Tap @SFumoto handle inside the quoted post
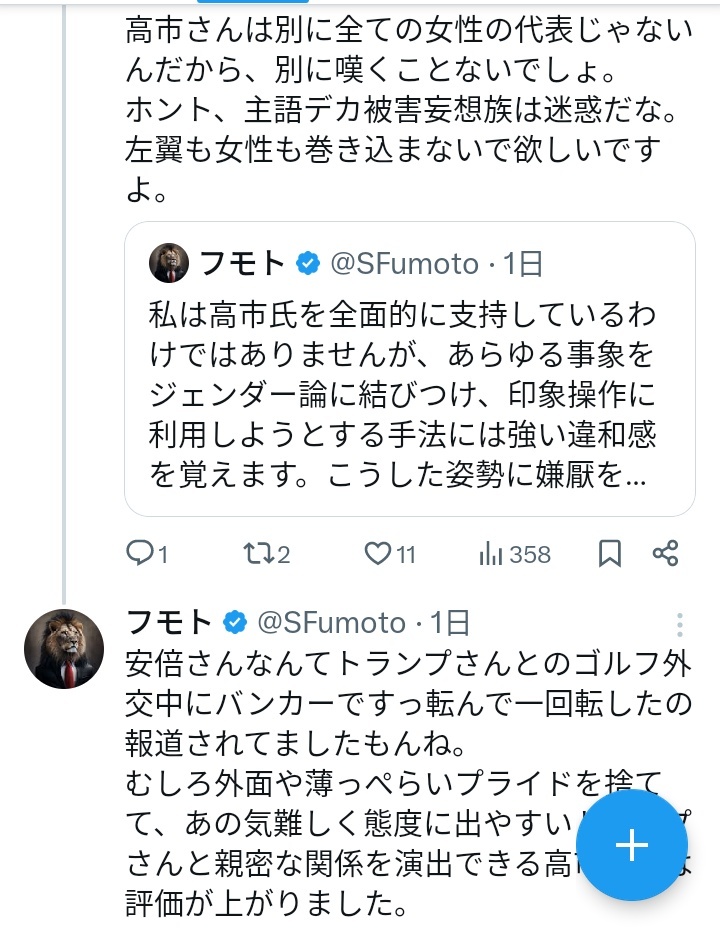Image resolution: width=720 pixels, height=939 pixels. (404, 264)
